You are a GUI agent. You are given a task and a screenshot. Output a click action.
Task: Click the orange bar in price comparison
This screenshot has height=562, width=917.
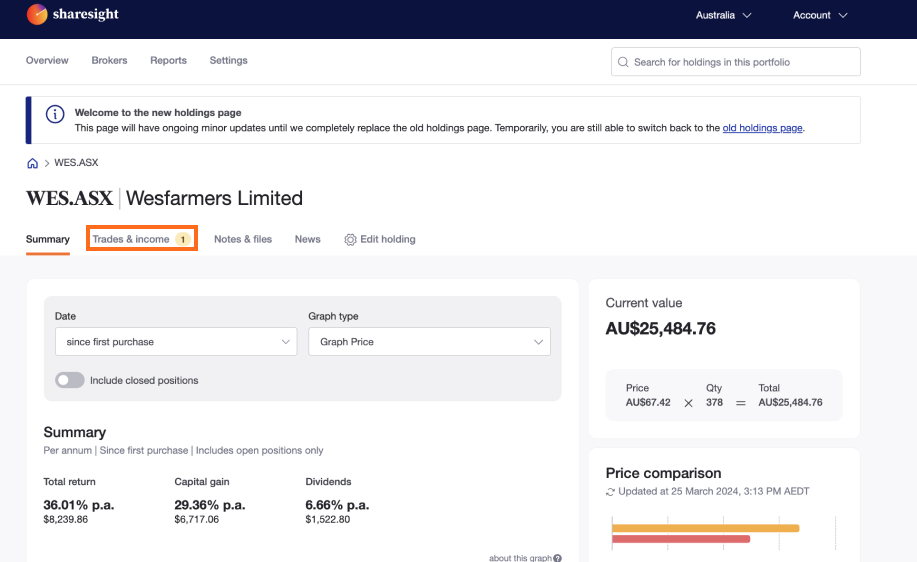click(x=705, y=528)
